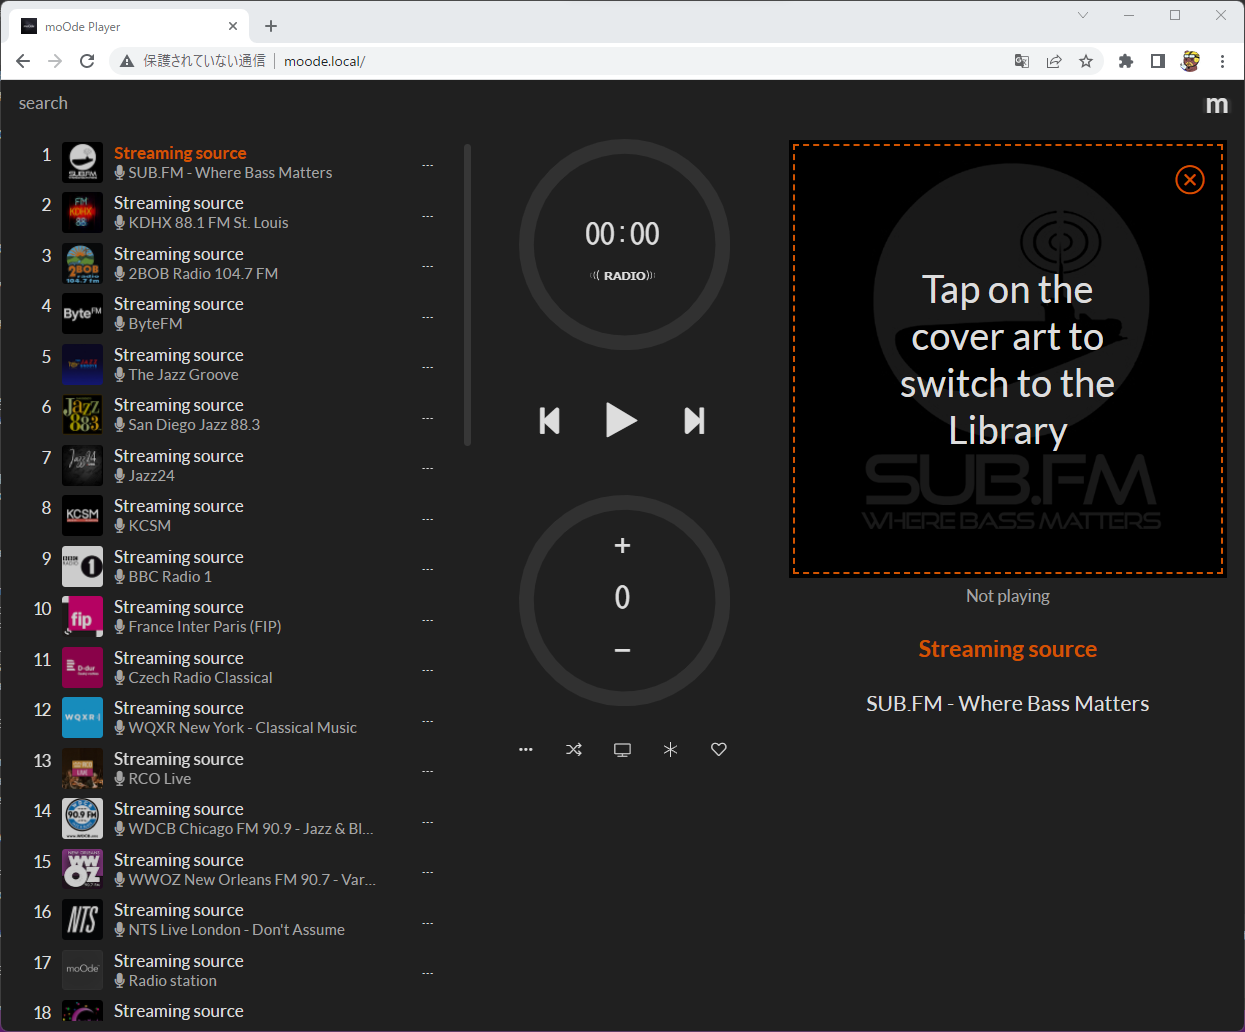
Task: Open Chrome three-dot menu
Action: (x=1222, y=61)
